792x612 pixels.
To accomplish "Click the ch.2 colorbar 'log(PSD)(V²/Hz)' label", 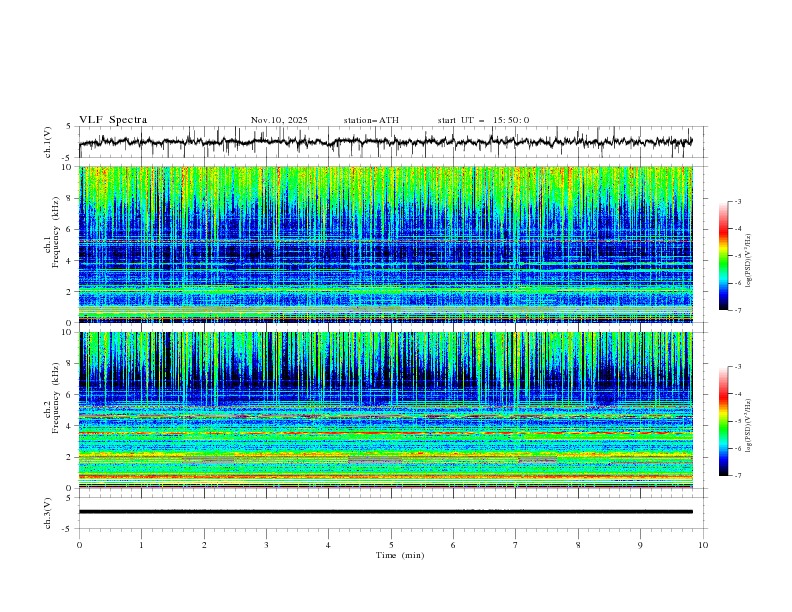I will (749, 425).
